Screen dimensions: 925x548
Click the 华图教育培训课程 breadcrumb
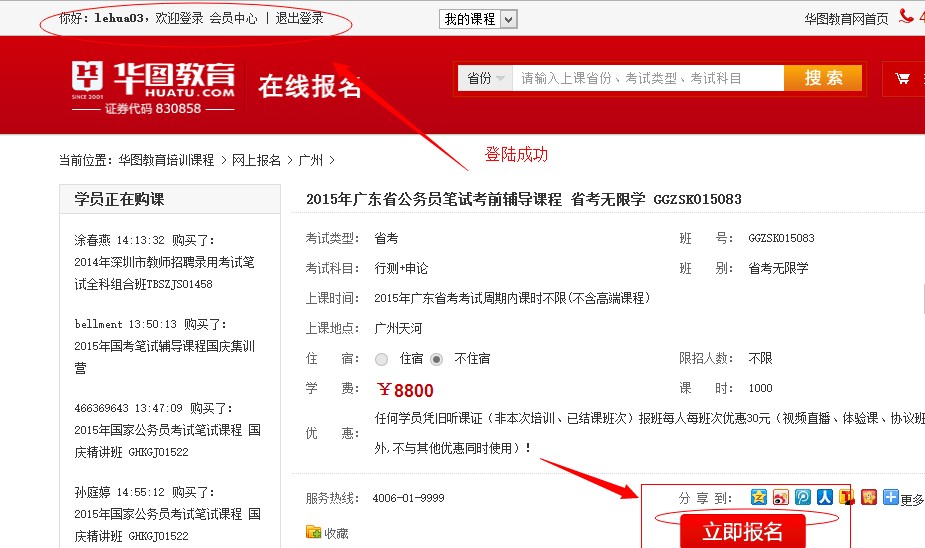(x=166, y=160)
